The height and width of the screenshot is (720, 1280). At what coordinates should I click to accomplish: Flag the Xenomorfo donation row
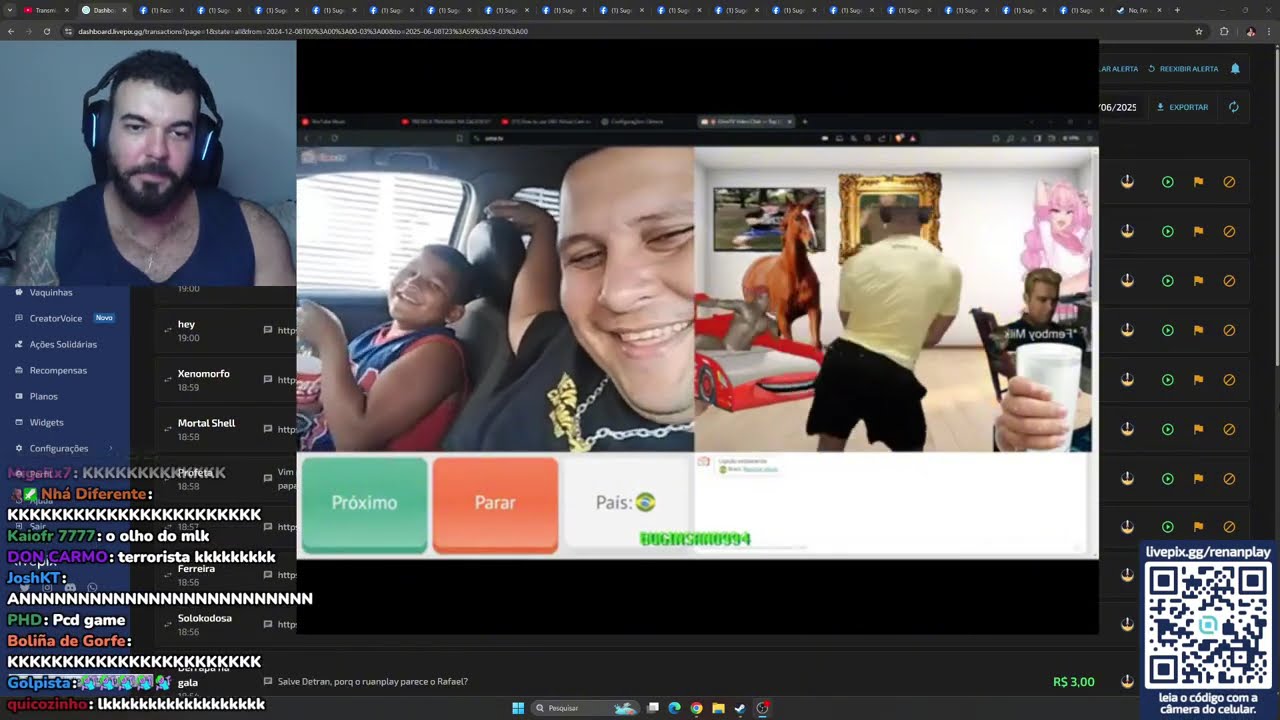tap(1198, 380)
